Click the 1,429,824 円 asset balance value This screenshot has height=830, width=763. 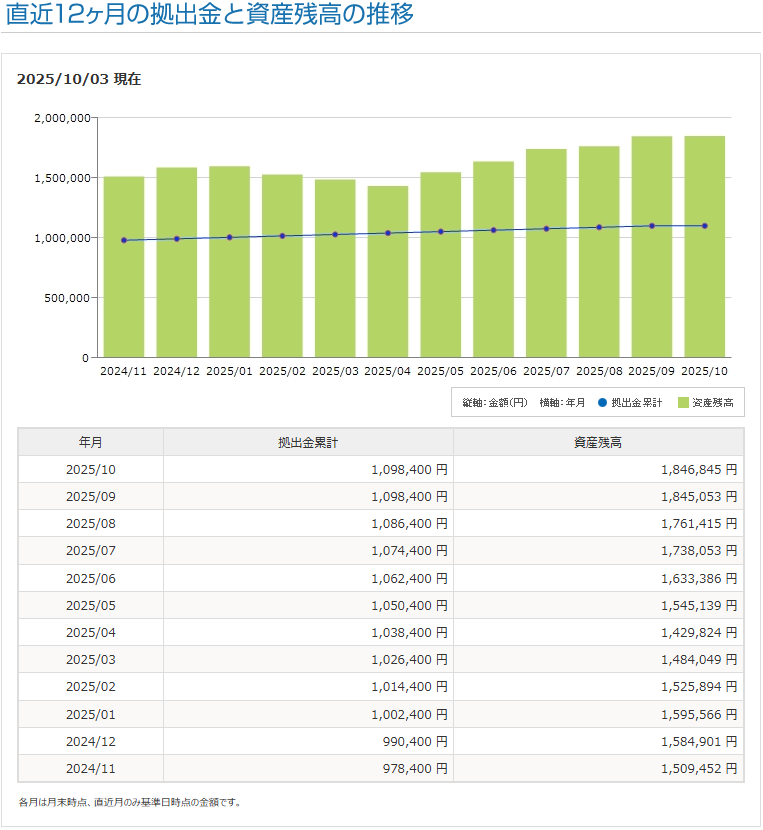(698, 632)
